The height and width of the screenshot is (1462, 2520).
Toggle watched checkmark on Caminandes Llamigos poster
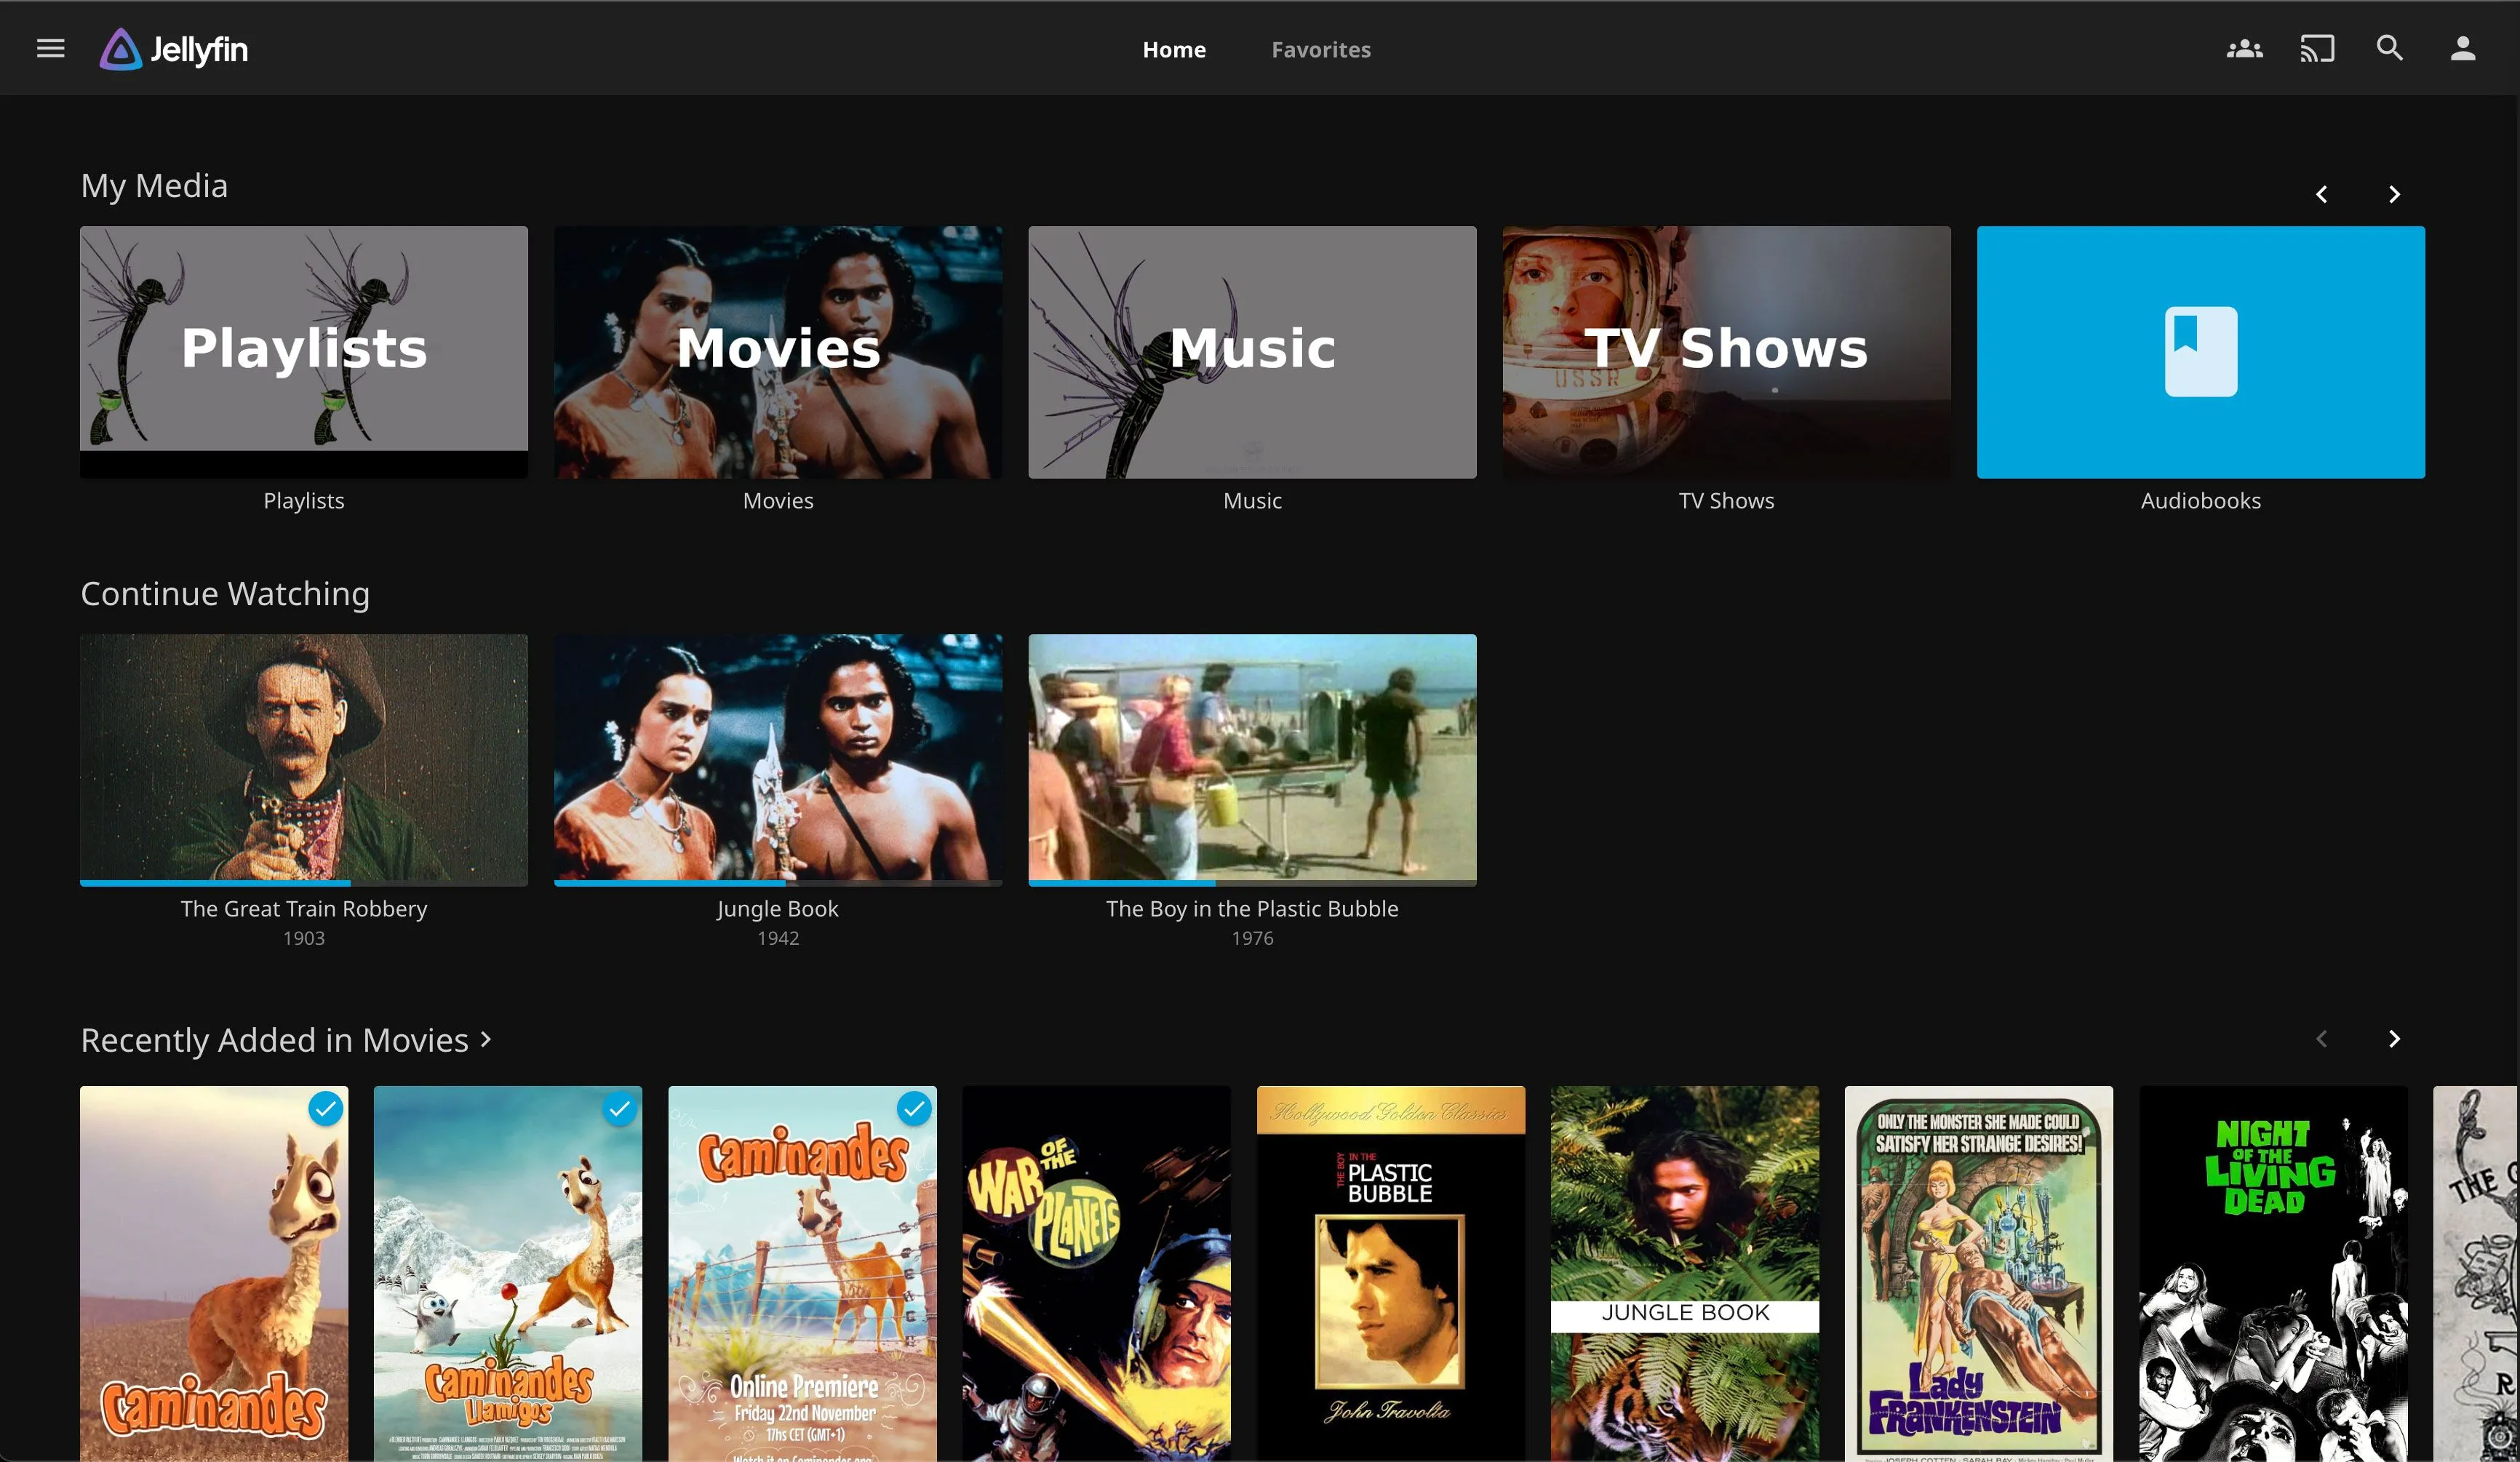click(619, 1109)
